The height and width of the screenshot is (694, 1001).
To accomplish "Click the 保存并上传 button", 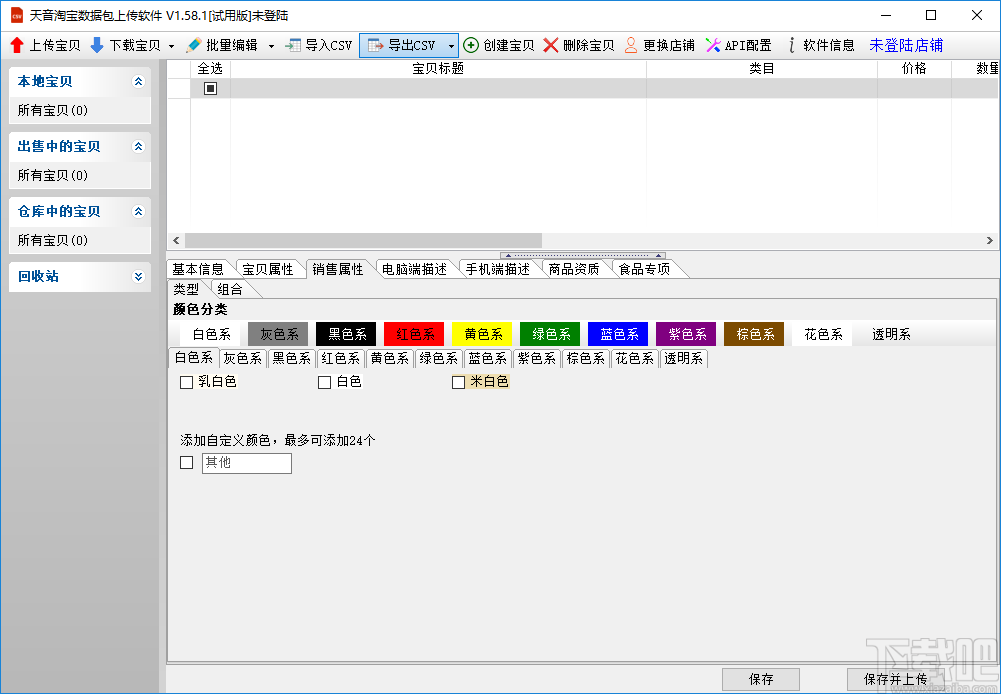I will 895,679.
